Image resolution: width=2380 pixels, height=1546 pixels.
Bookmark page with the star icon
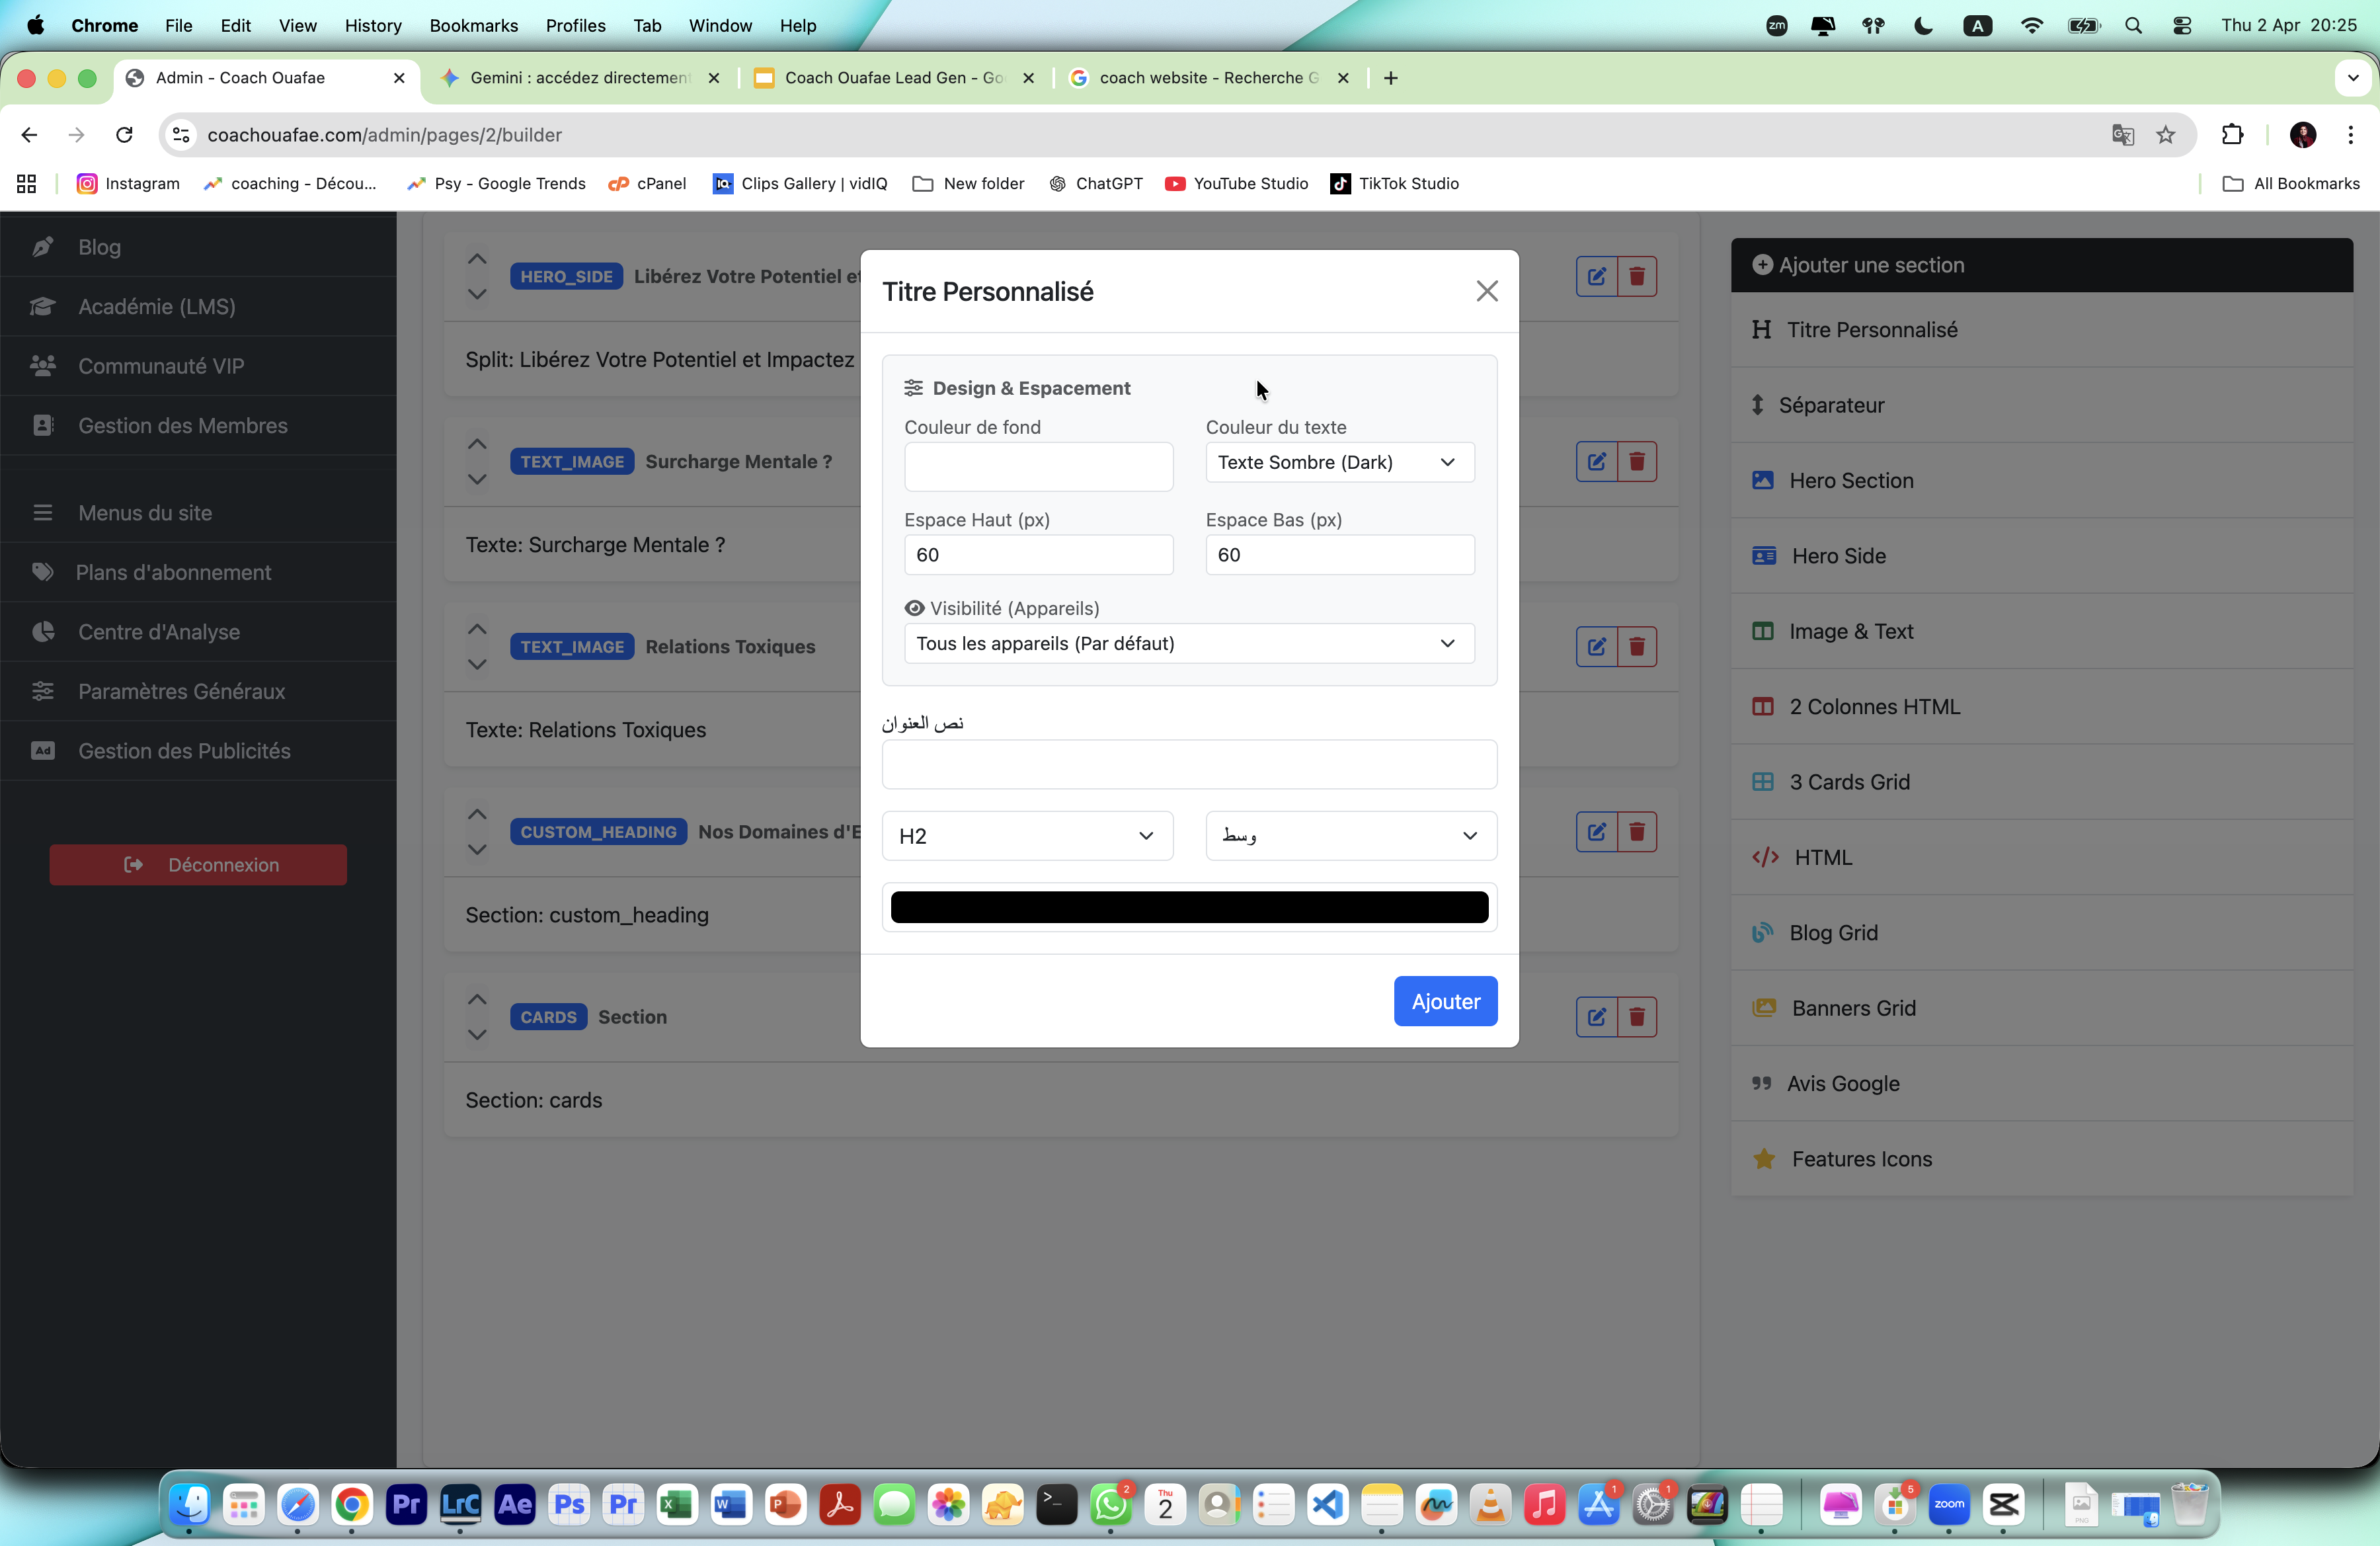[2165, 135]
